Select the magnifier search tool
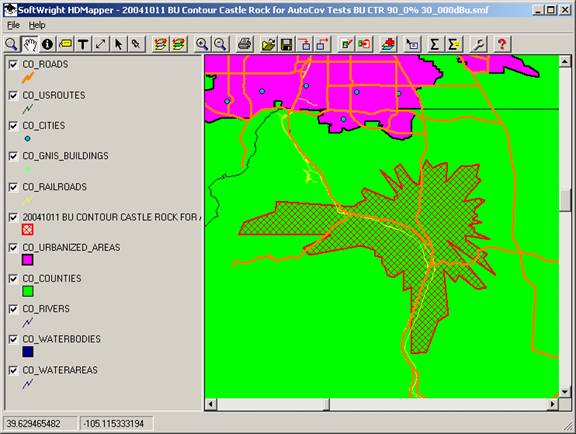Viewport: 576px width, 434px height. (11, 44)
